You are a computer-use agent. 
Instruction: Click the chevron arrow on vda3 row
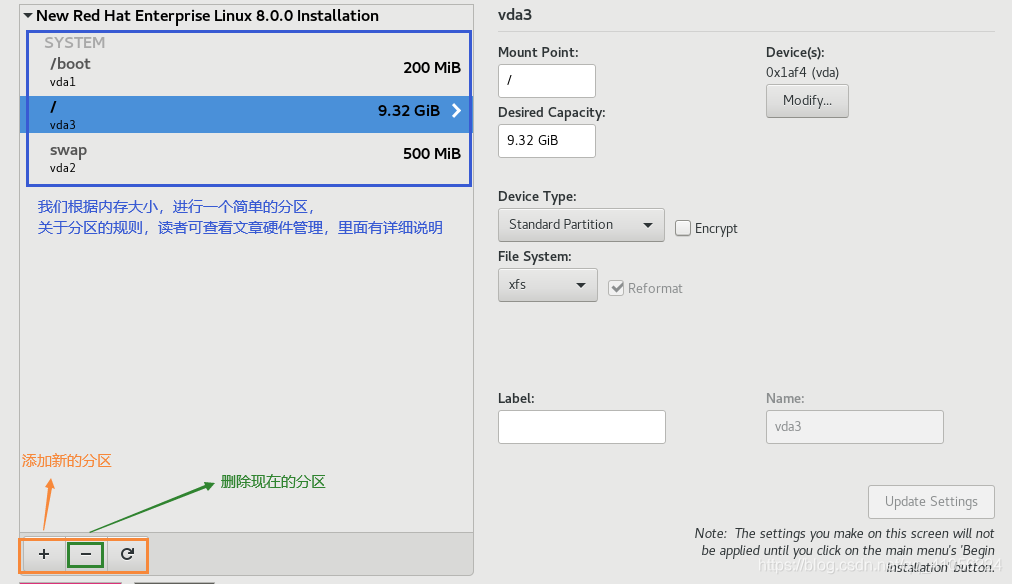pyautogui.click(x=456, y=111)
